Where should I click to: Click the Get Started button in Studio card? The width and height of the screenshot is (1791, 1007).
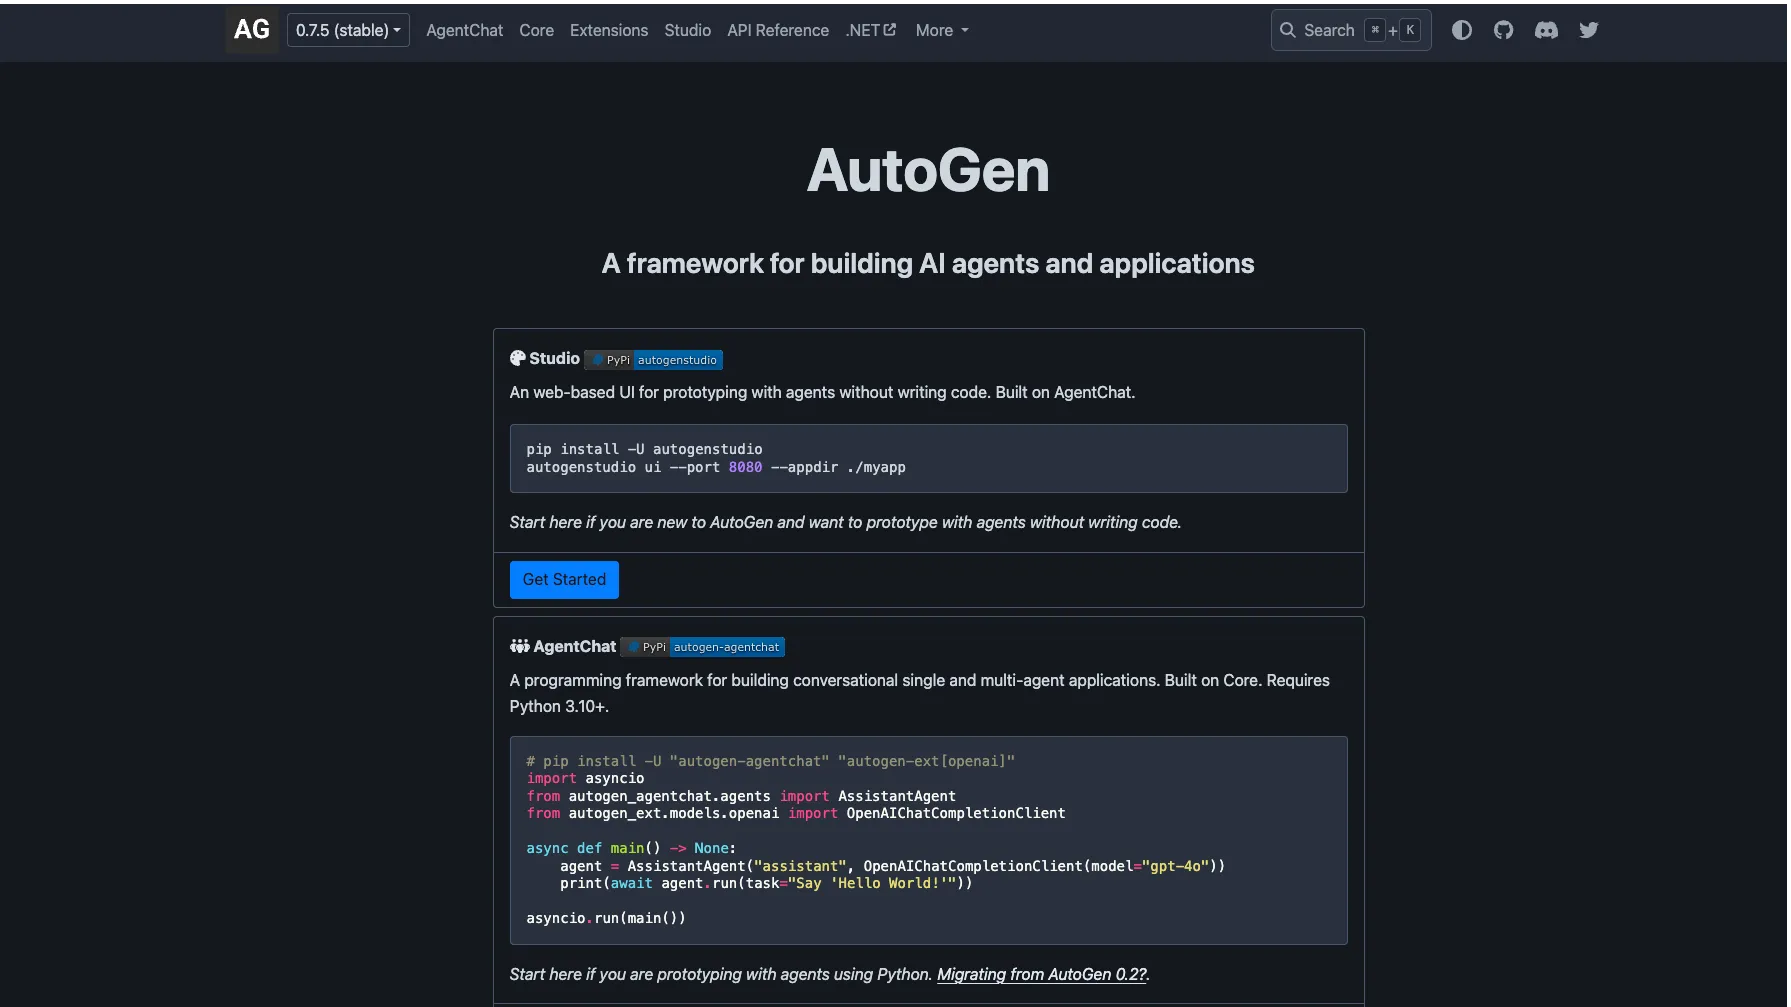click(564, 580)
